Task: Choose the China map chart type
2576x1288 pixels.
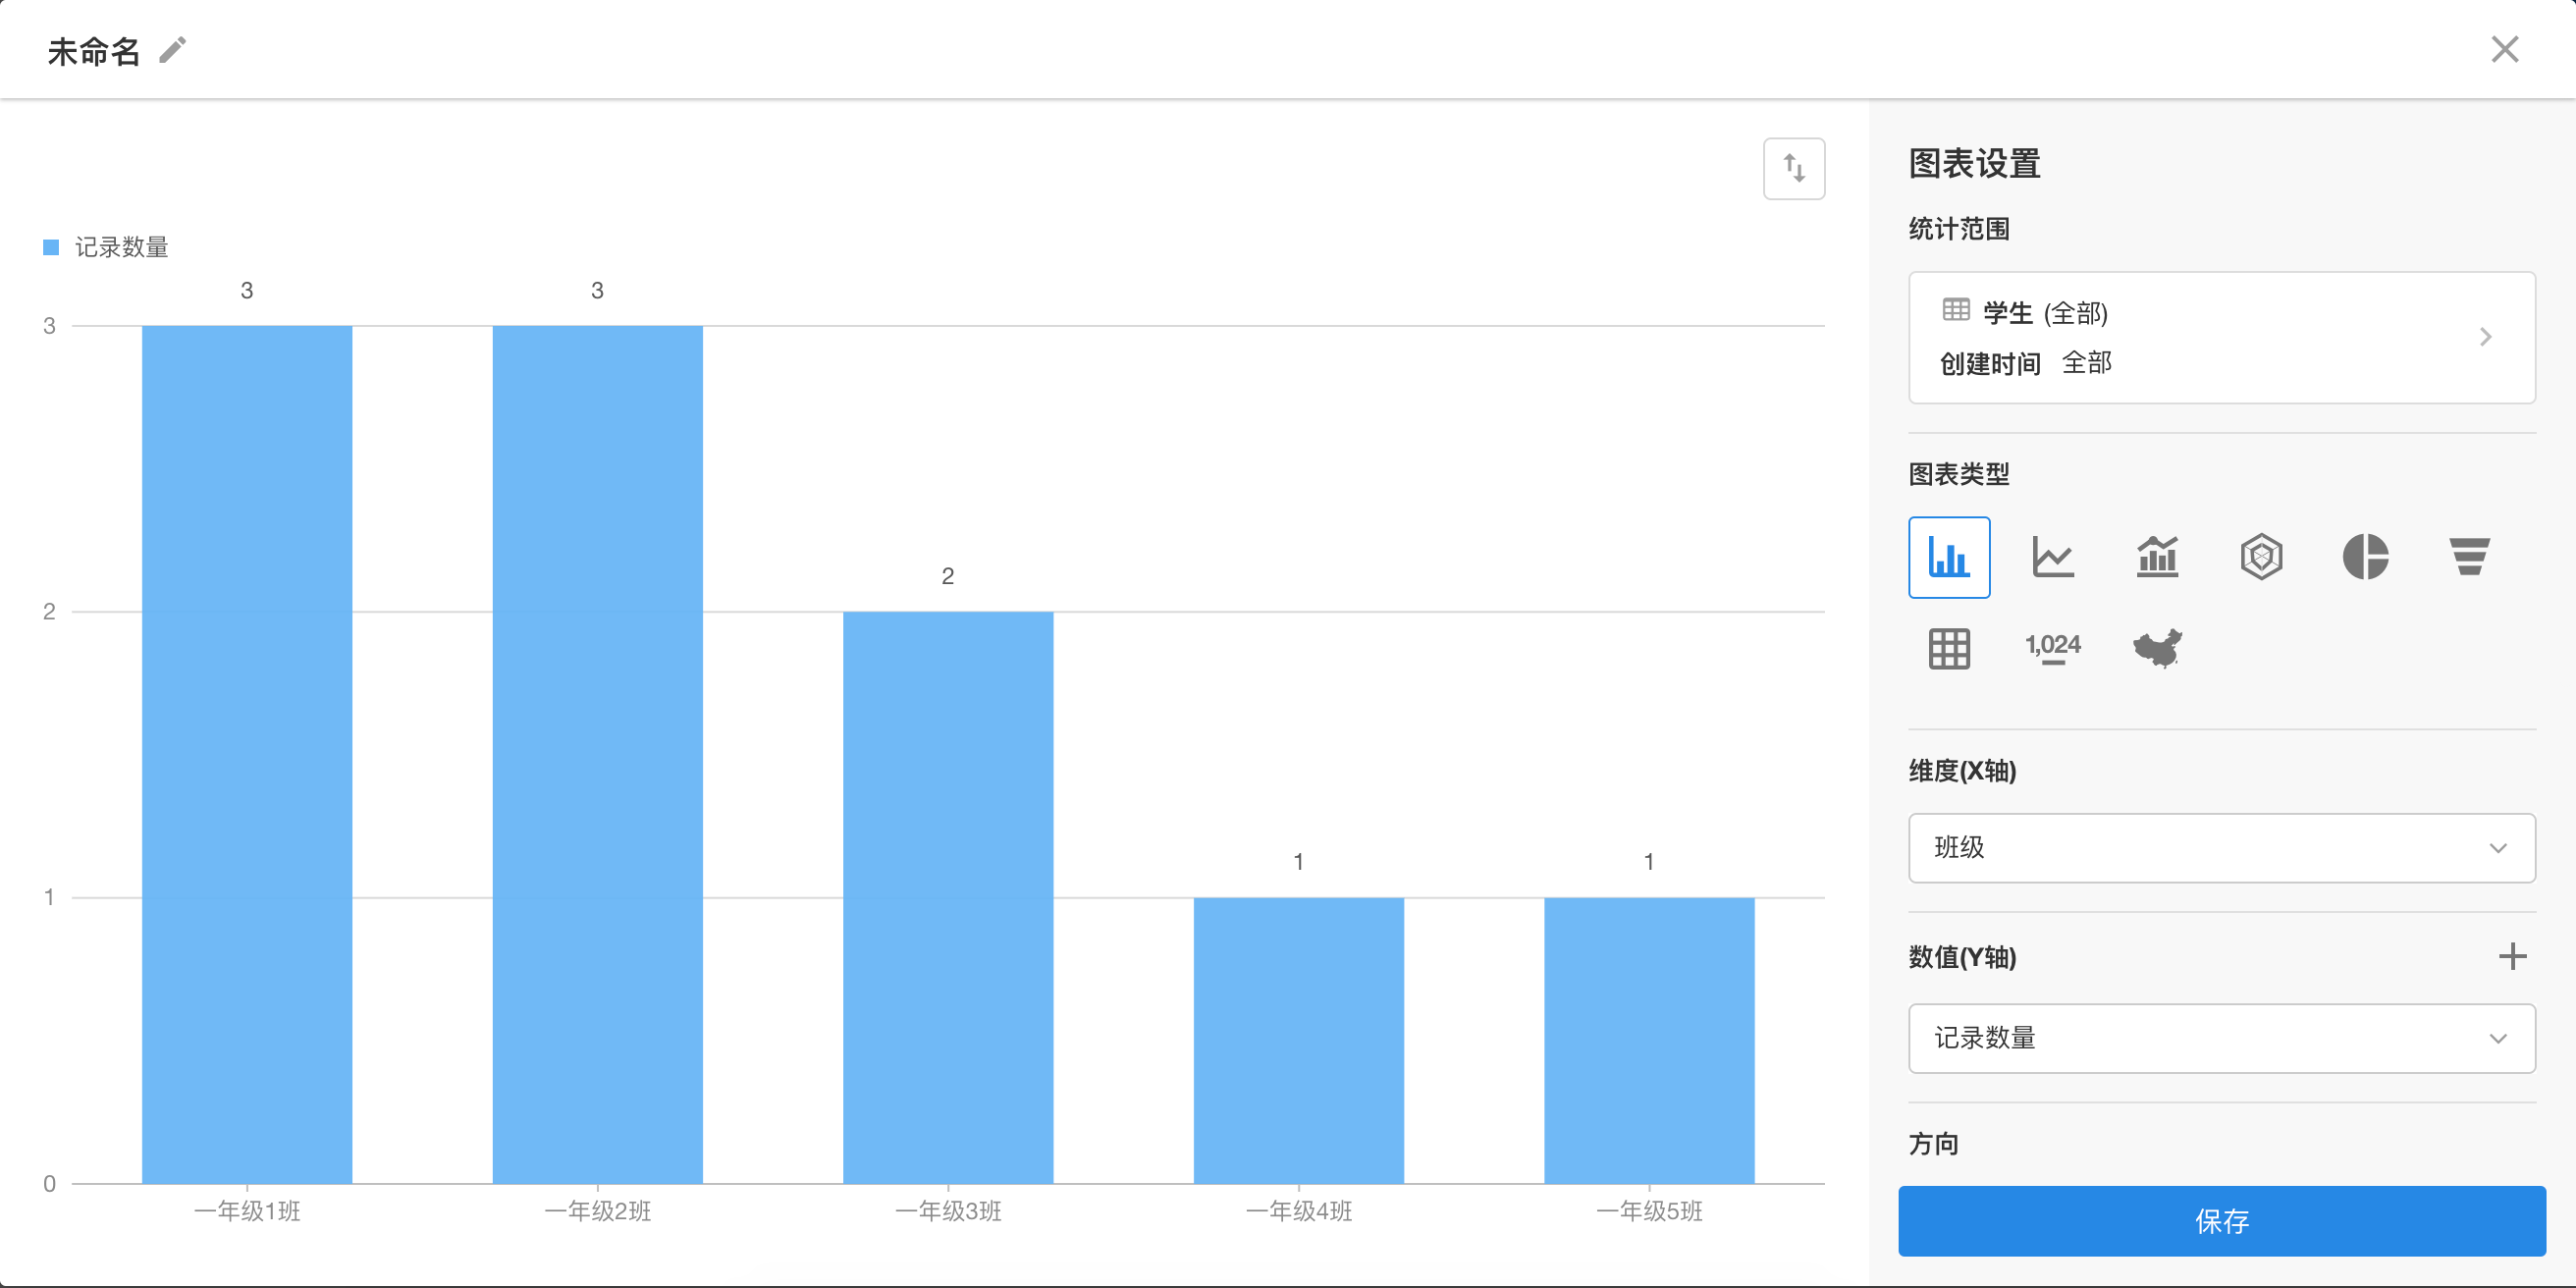Action: [x=2157, y=649]
